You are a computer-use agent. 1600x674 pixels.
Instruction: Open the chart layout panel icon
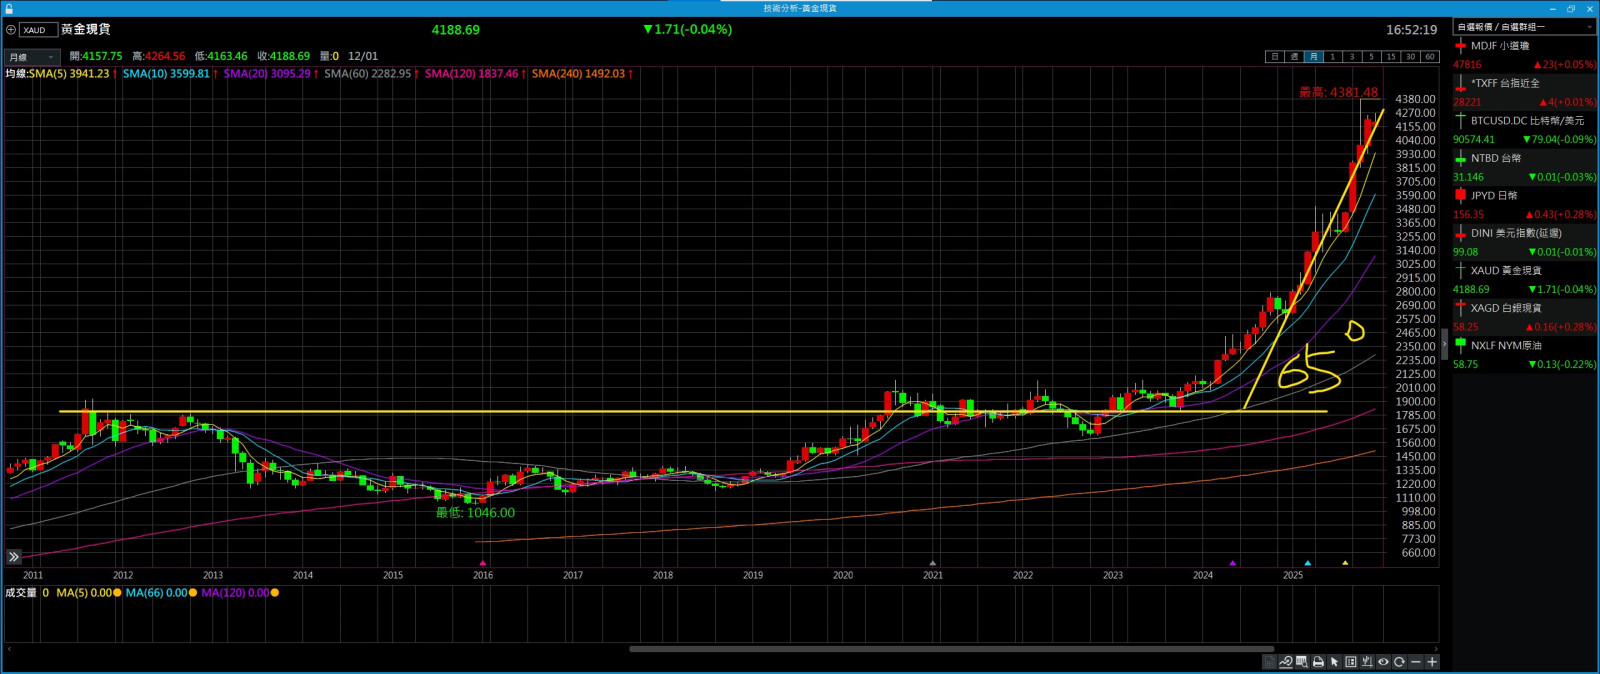(1351, 662)
